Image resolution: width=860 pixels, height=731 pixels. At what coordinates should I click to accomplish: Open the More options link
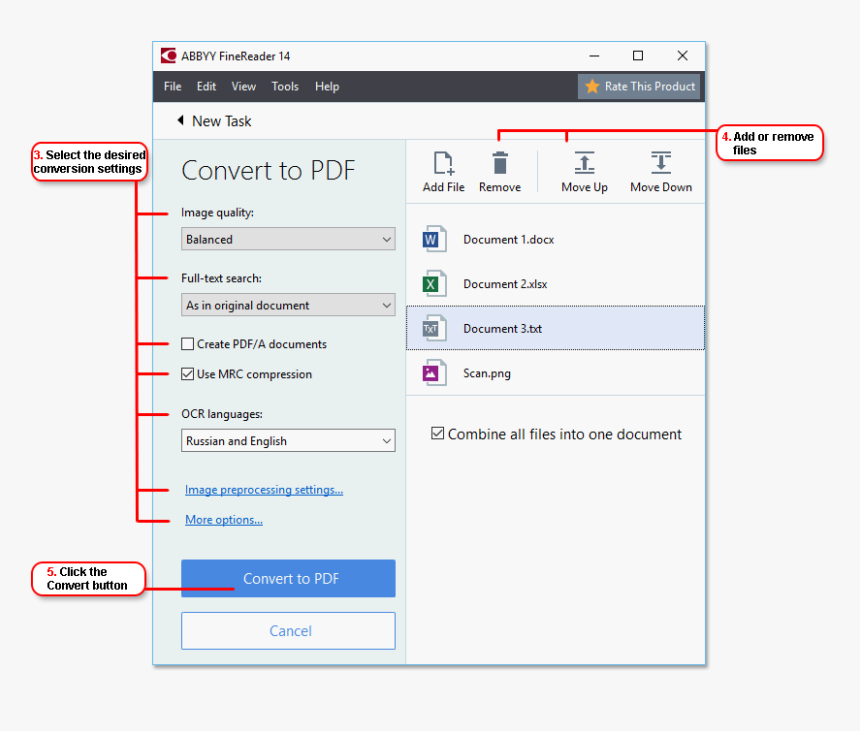pos(224,519)
